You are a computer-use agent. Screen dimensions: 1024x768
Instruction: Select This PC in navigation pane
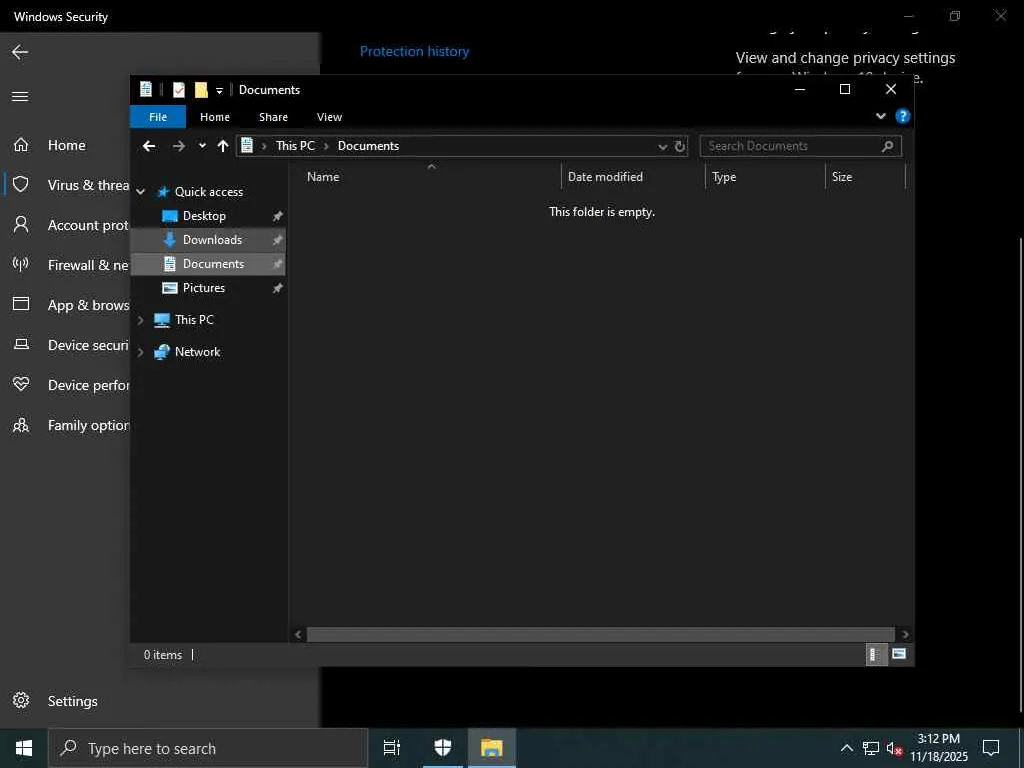click(194, 320)
